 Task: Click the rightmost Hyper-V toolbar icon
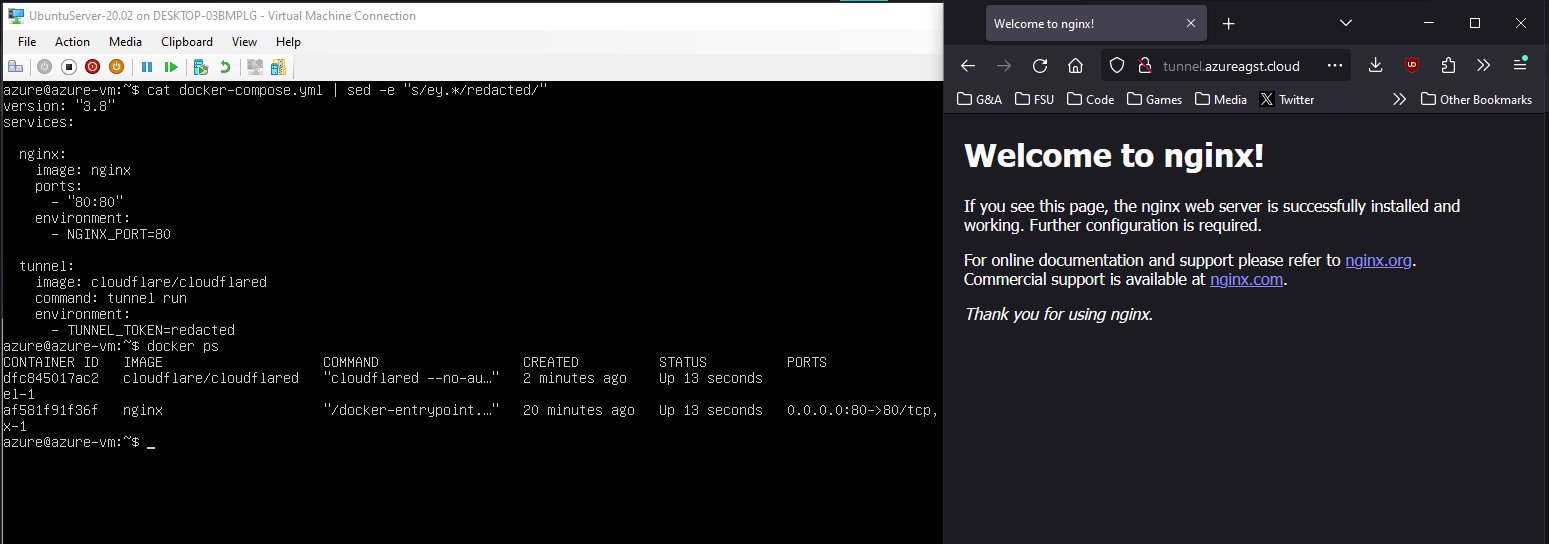click(x=279, y=67)
